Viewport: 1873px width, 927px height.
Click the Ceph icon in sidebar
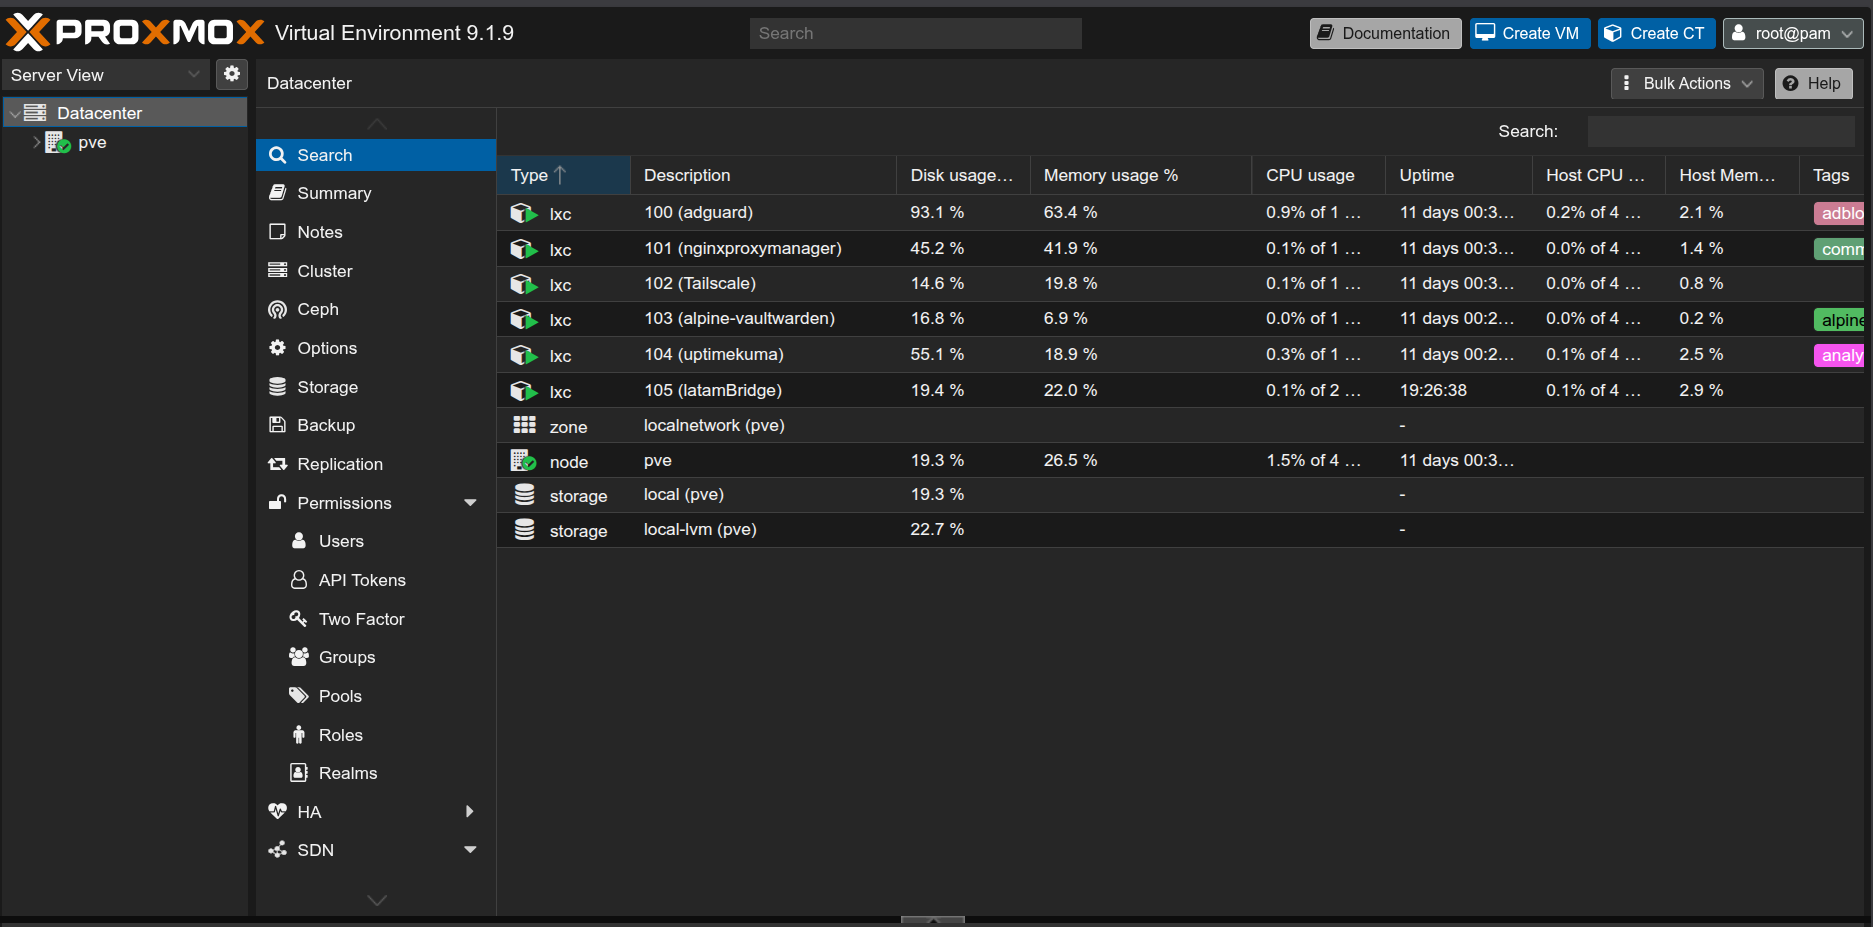click(277, 309)
